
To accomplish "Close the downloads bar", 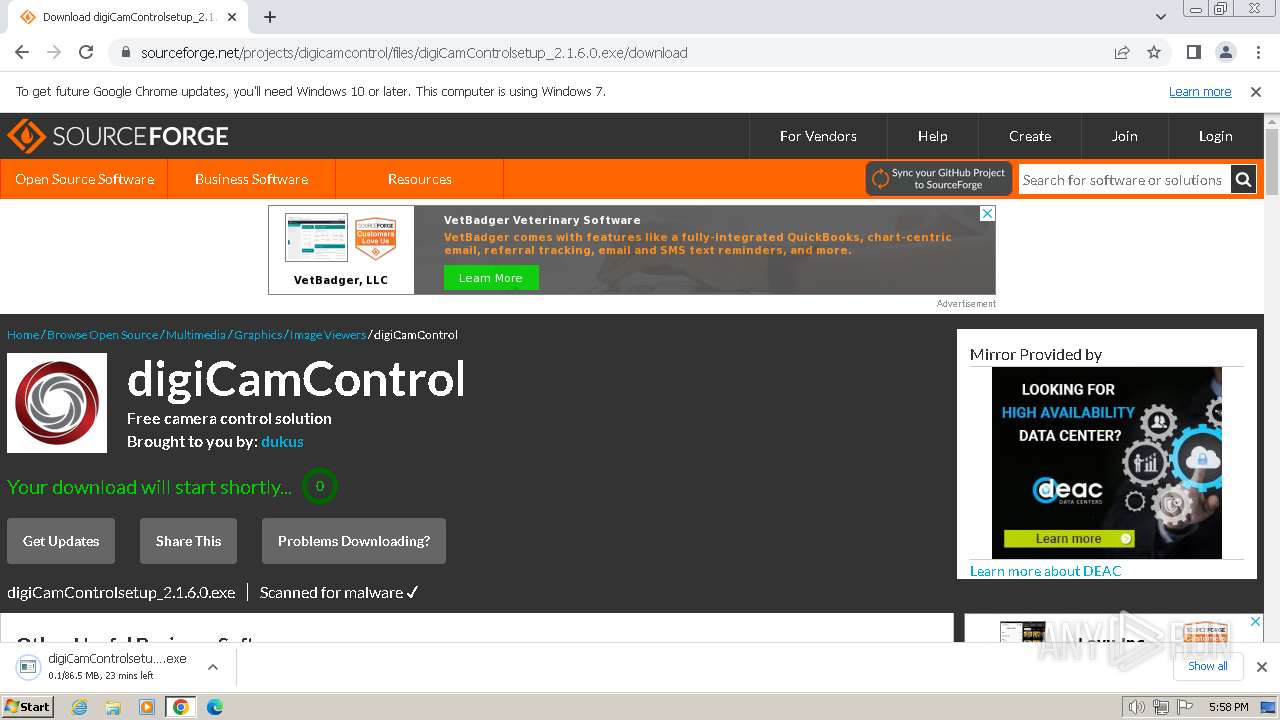I will pyautogui.click(x=1262, y=667).
